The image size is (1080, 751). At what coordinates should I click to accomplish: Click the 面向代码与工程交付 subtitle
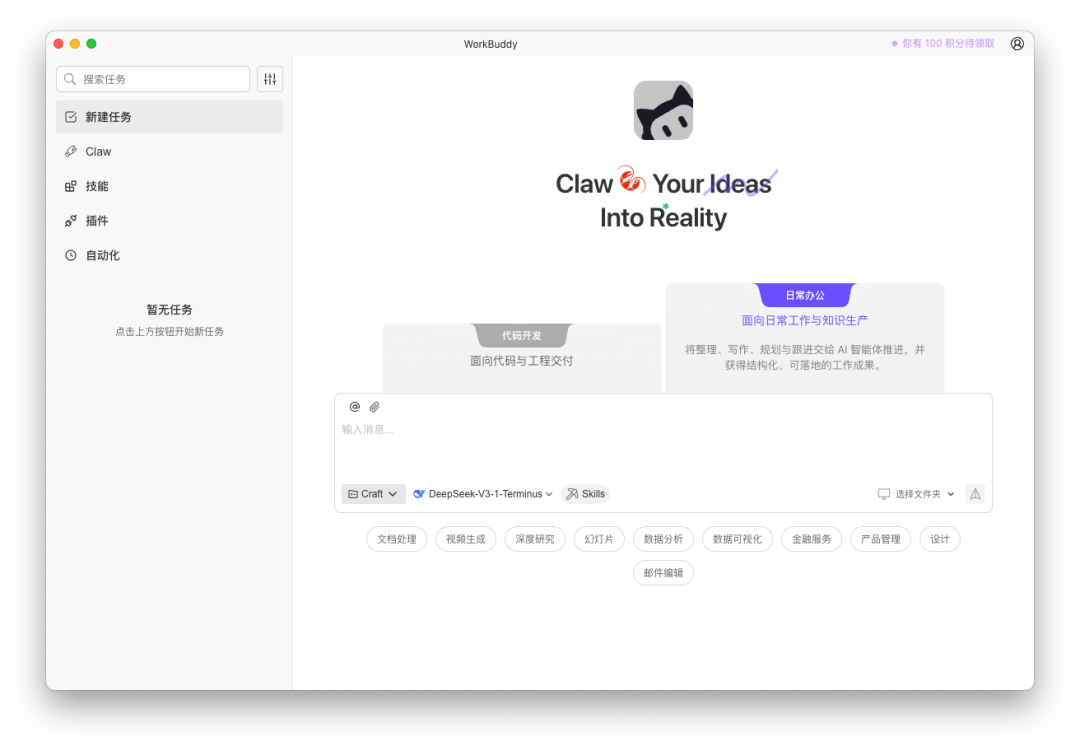coord(521,360)
